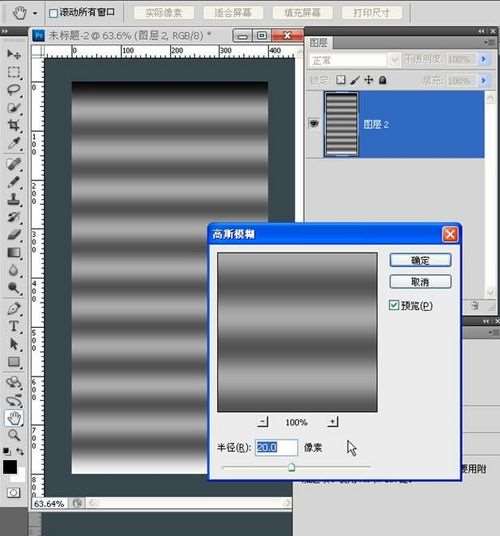Expand the layer fill slider arrow
500x536 pixels.
click(x=483, y=80)
